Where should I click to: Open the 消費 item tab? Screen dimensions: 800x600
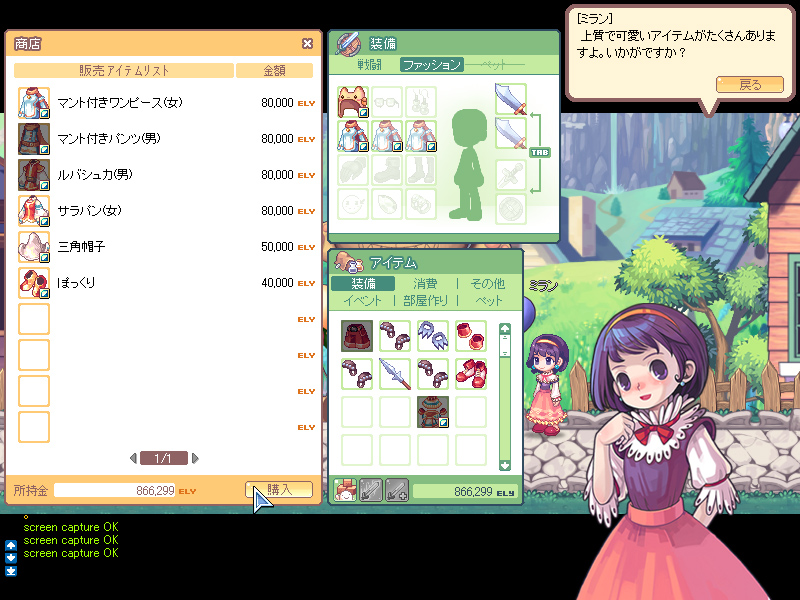425,284
